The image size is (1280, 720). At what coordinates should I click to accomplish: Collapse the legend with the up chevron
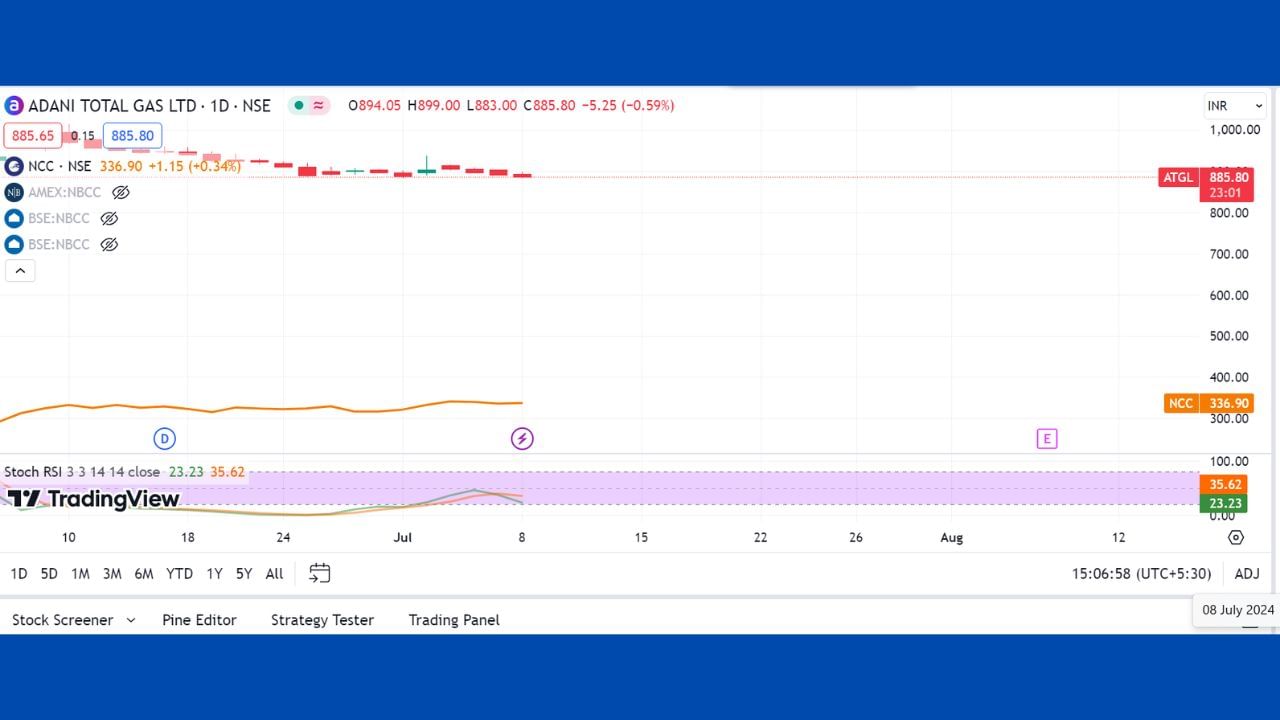(20, 270)
